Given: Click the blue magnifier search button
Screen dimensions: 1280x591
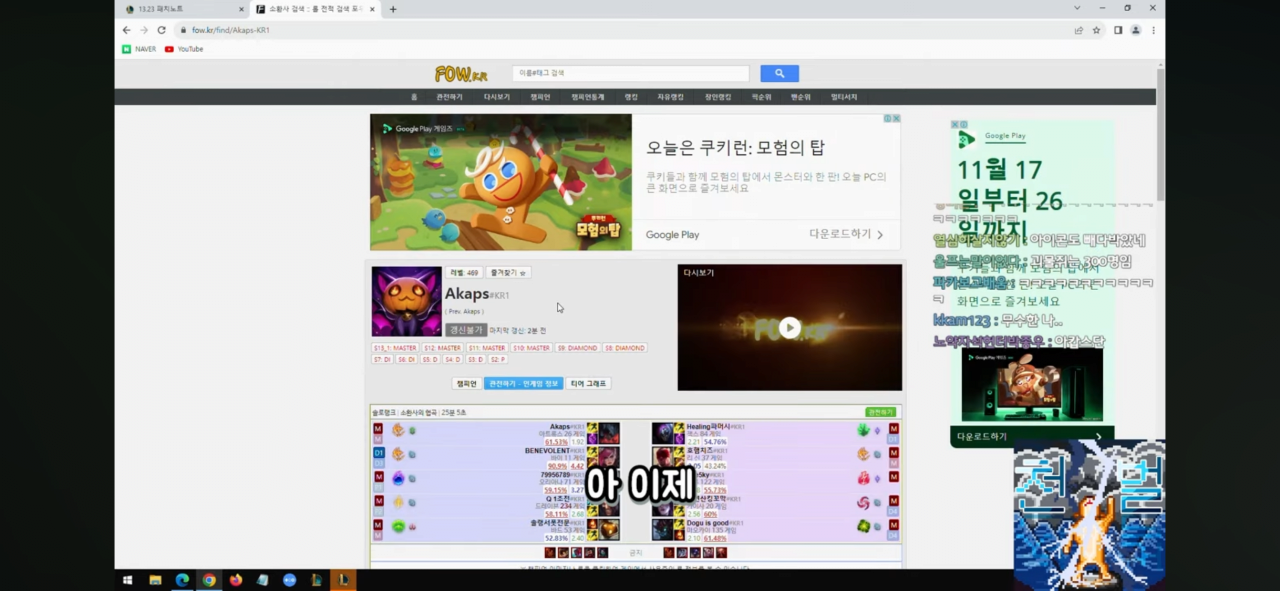Looking at the screenshot, I should click(x=779, y=74).
